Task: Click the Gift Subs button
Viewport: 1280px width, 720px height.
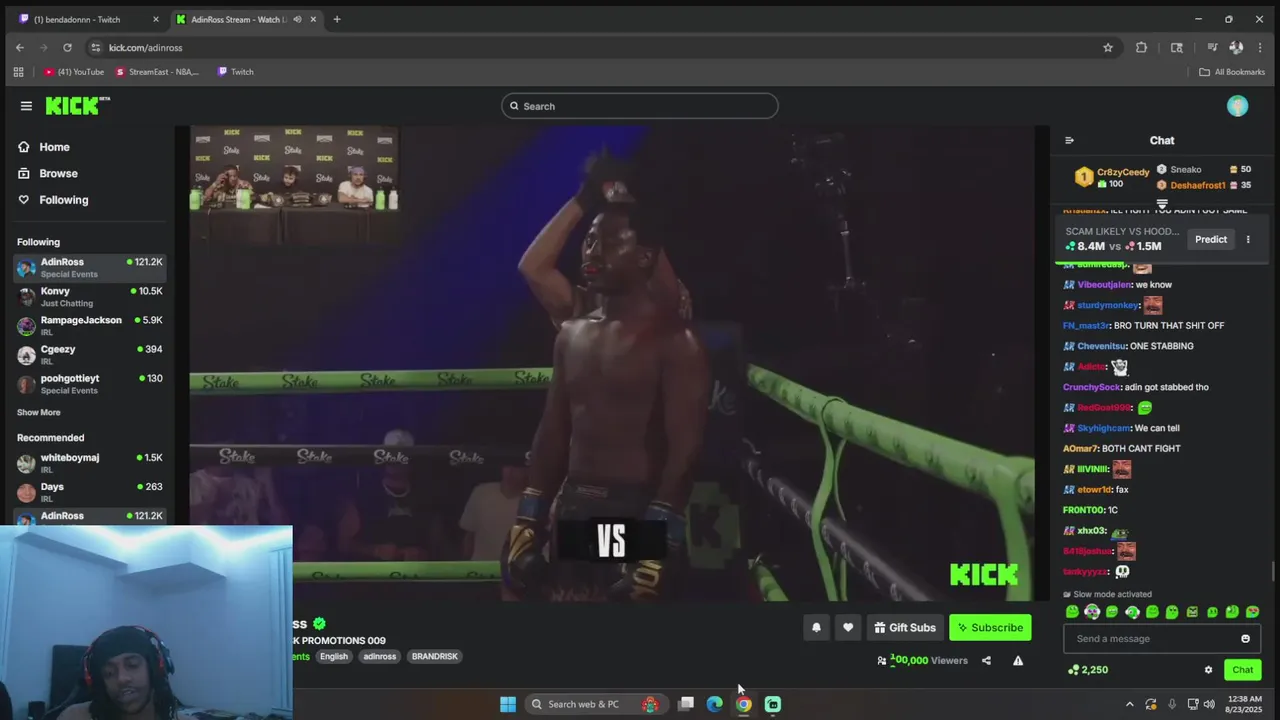Action: [x=905, y=628]
